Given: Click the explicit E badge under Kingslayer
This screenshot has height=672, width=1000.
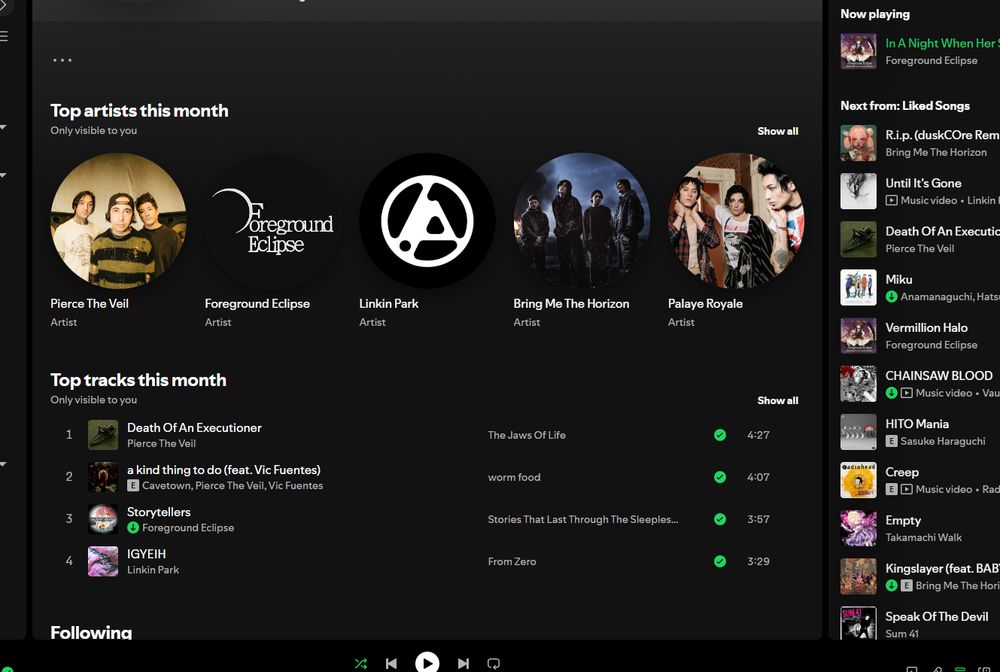Looking at the screenshot, I should coord(906,585).
